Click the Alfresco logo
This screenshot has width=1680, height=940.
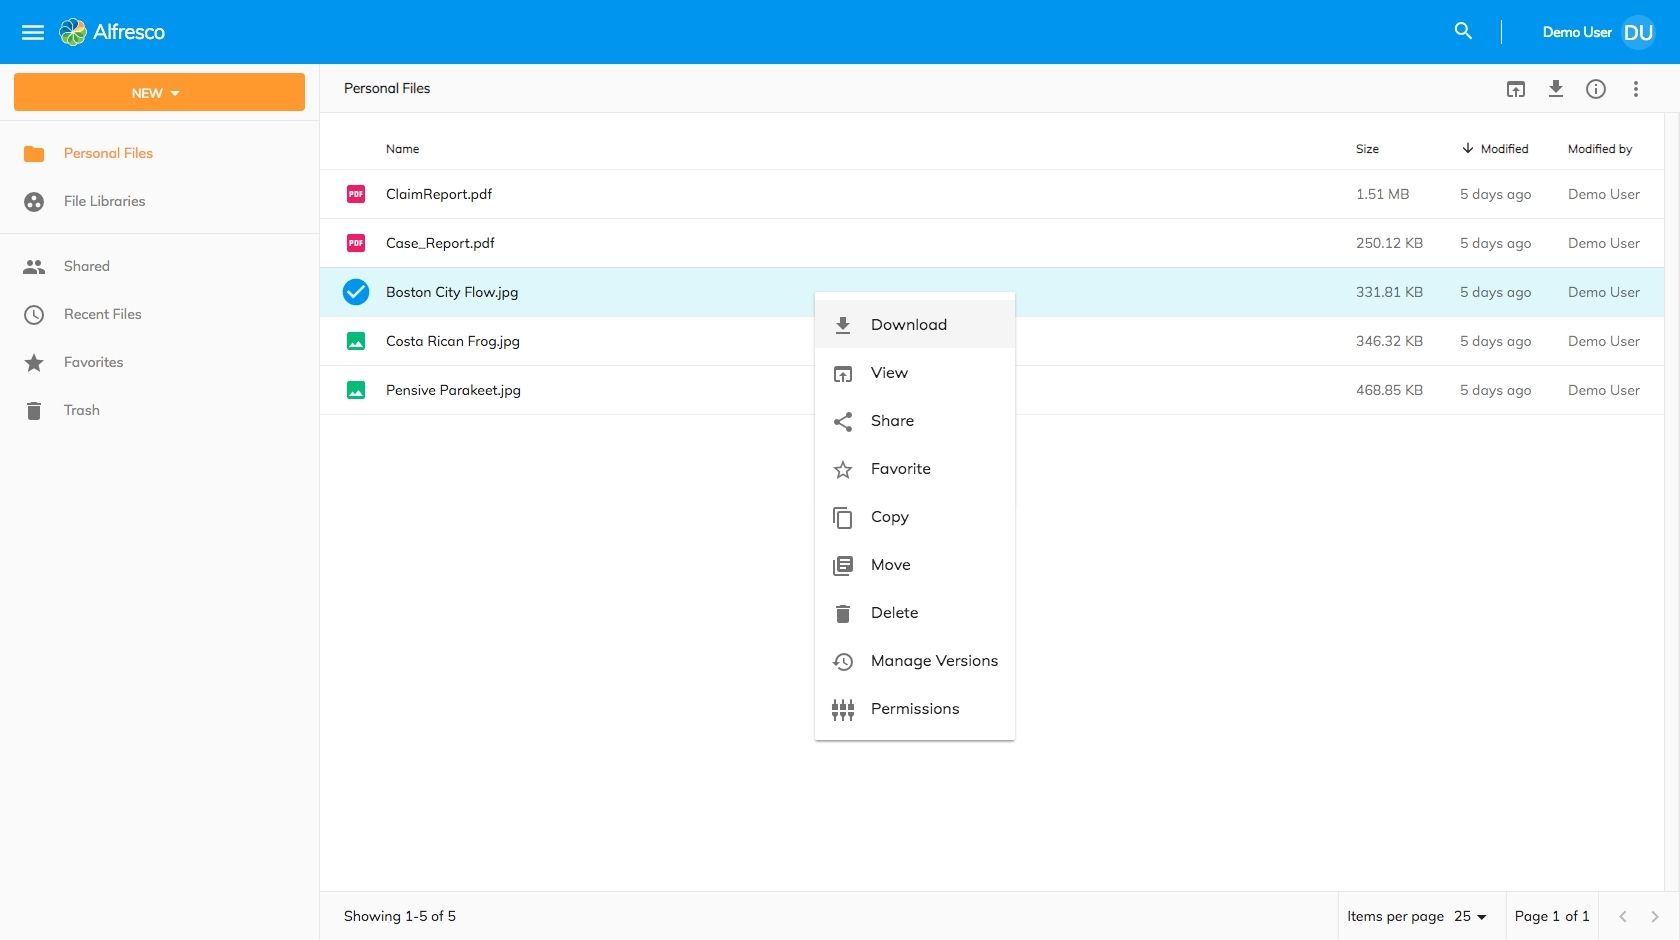[112, 32]
